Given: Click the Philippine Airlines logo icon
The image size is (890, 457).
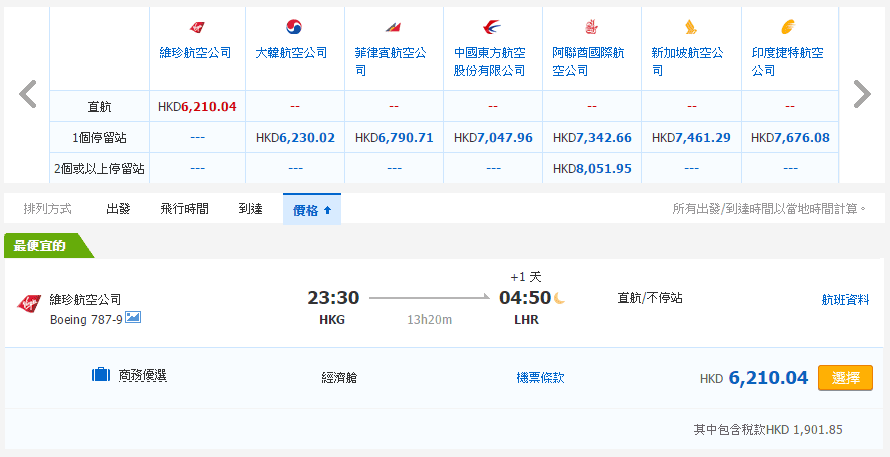Looking at the screenshot, I should click(392, 27).
